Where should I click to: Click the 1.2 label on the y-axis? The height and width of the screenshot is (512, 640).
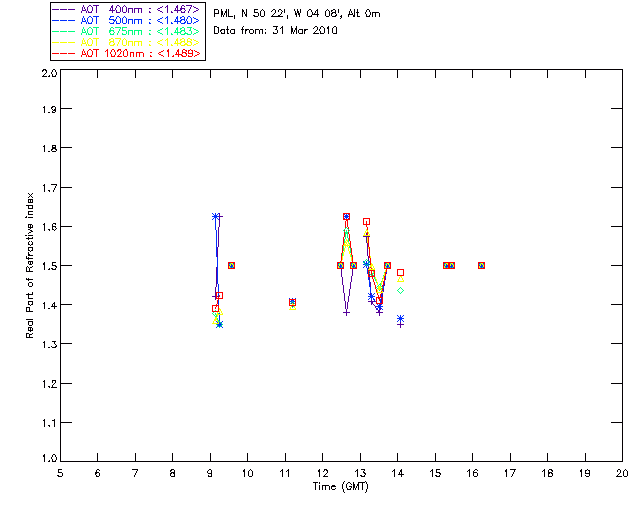click(49, 384)
